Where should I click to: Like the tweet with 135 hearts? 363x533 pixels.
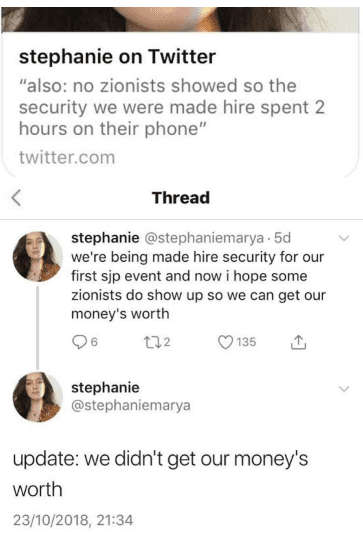click(x=225, y=342)
